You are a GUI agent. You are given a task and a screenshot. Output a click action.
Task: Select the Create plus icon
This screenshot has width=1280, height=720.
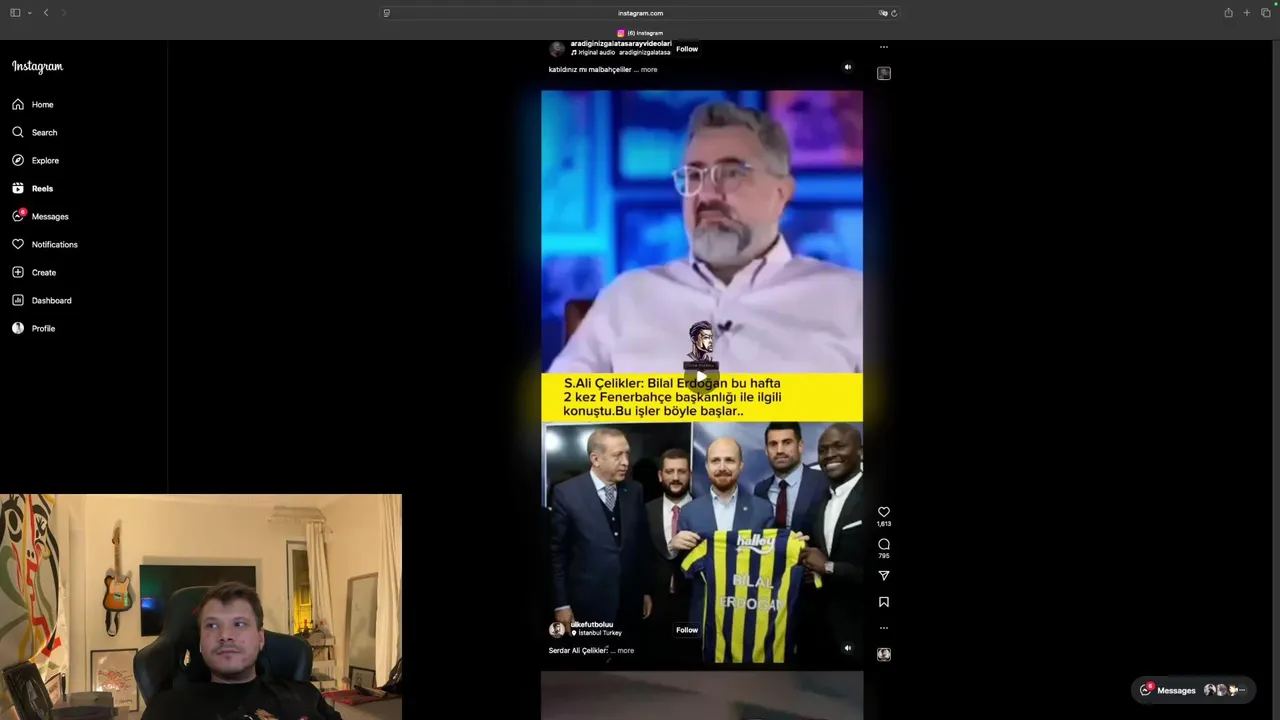tap(18, 272)
